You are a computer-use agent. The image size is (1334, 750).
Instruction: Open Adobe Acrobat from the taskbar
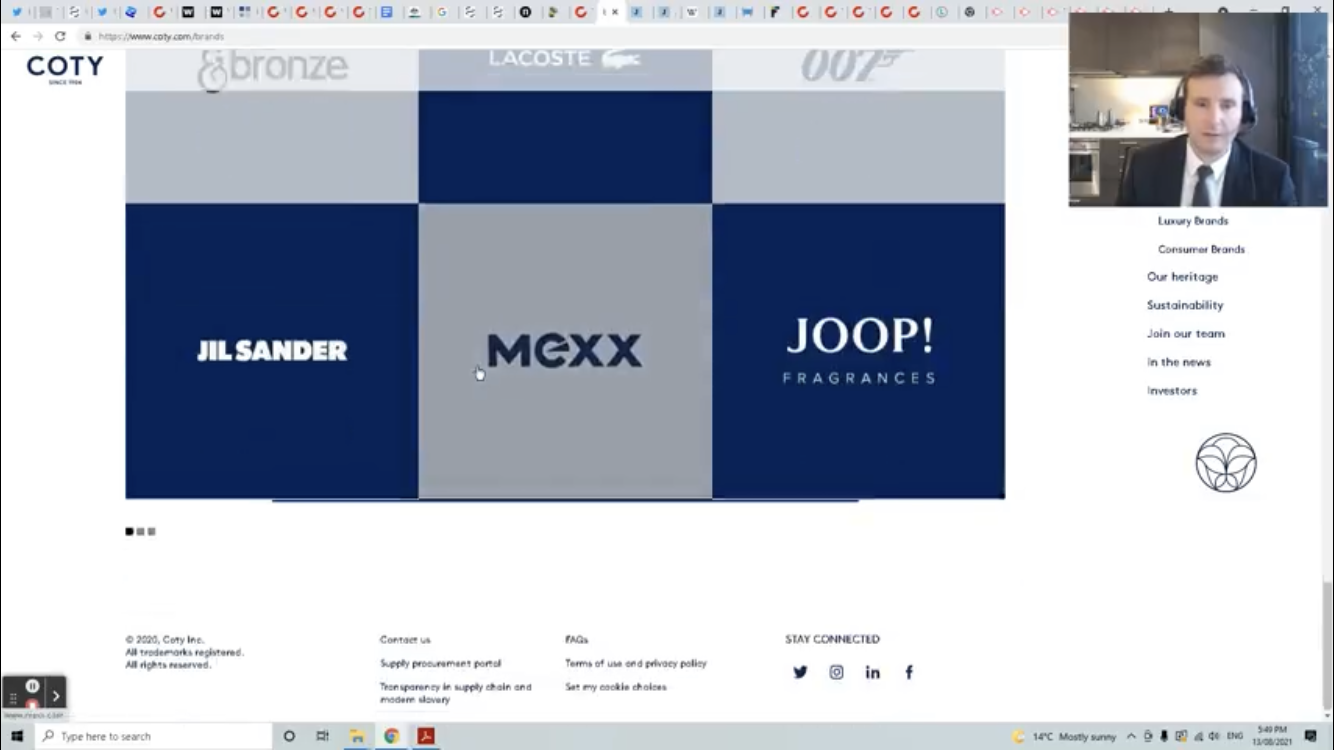pyautogui.click(x=425, y=736)
